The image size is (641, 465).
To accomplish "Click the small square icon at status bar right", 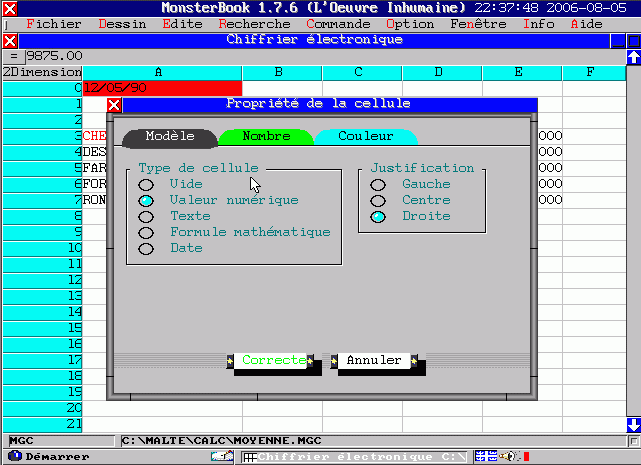I will [633, 441].
